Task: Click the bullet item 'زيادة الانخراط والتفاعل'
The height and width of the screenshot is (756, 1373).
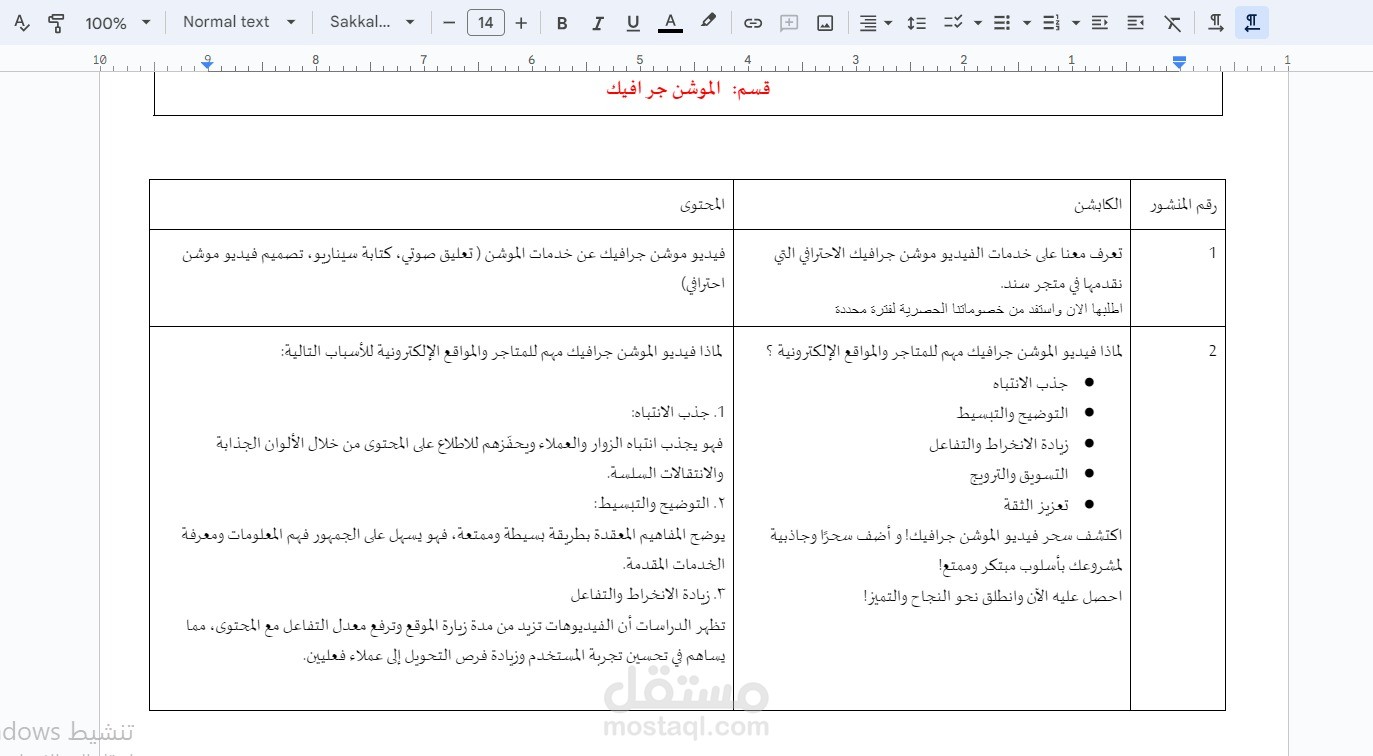Action: (999, 444)
